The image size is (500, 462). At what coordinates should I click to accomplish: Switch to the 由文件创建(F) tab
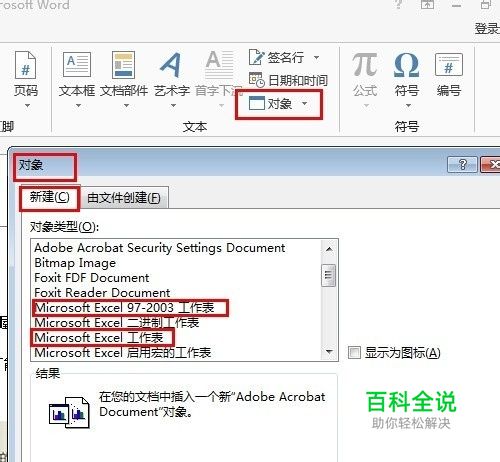tap(124, 198)
